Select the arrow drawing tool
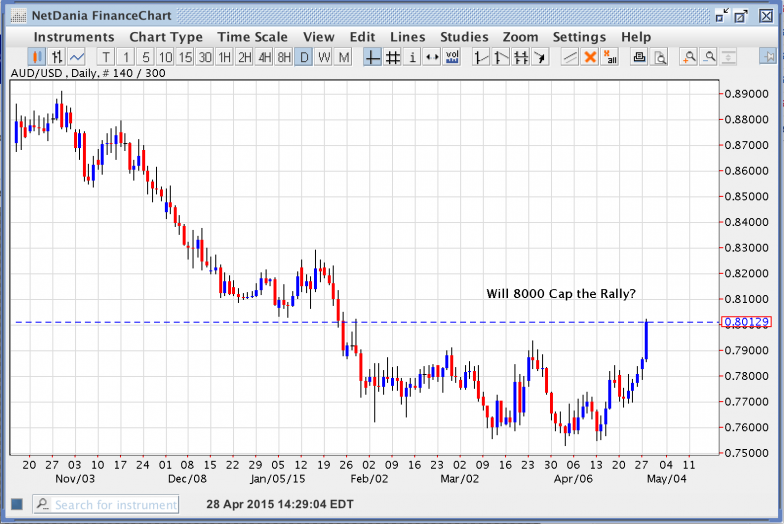 click(540, 57)
